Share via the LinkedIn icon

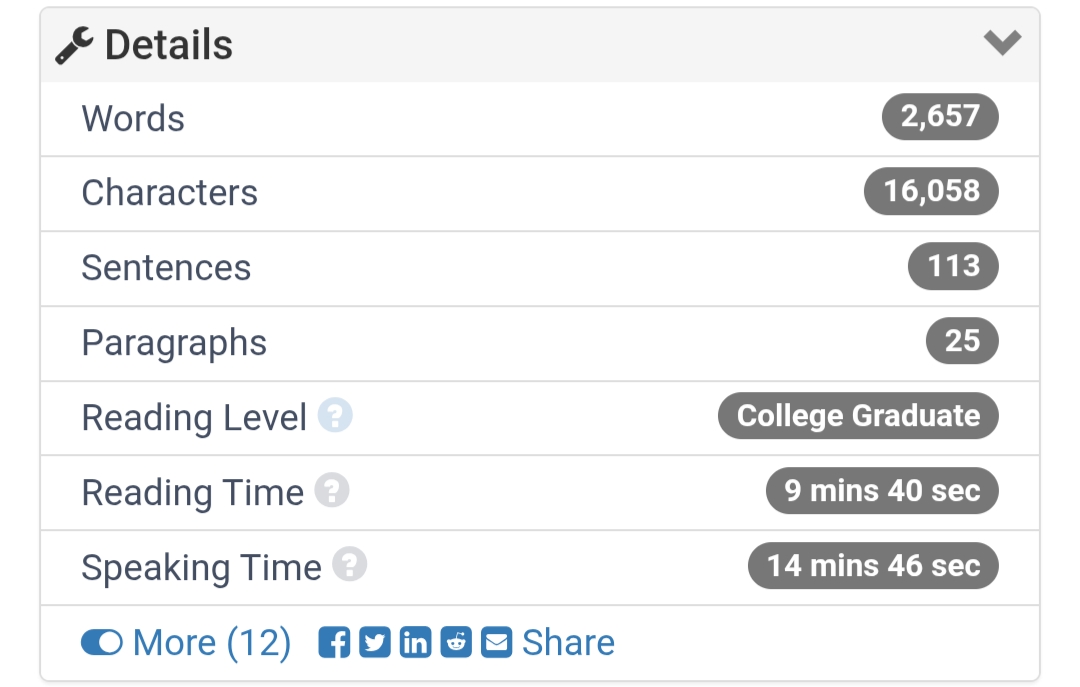(x=415, y=642)
